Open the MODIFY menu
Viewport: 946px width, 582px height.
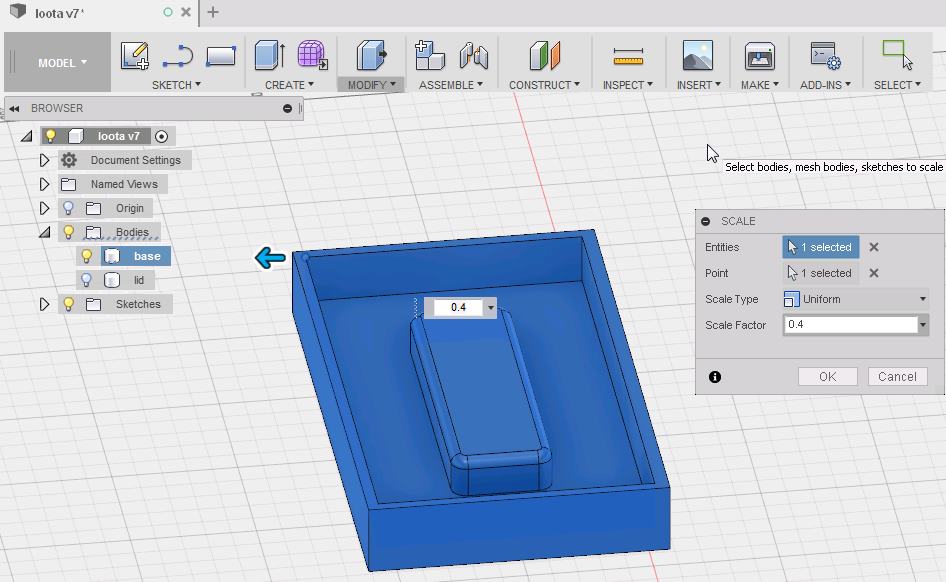pos(371,85)
